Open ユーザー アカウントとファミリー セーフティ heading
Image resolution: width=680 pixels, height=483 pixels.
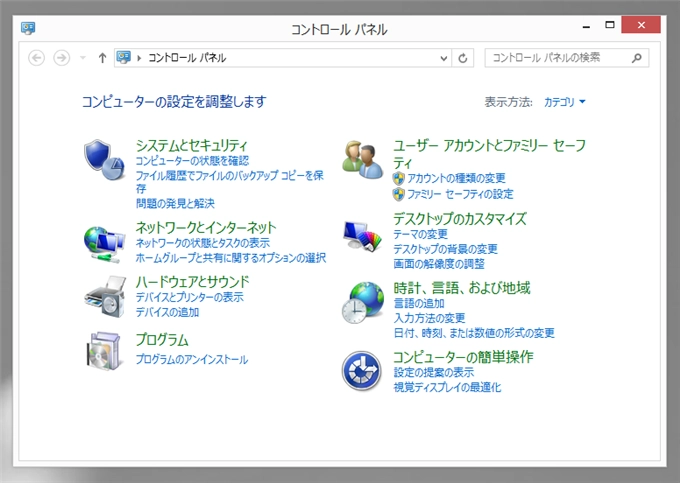pos(489,153)
